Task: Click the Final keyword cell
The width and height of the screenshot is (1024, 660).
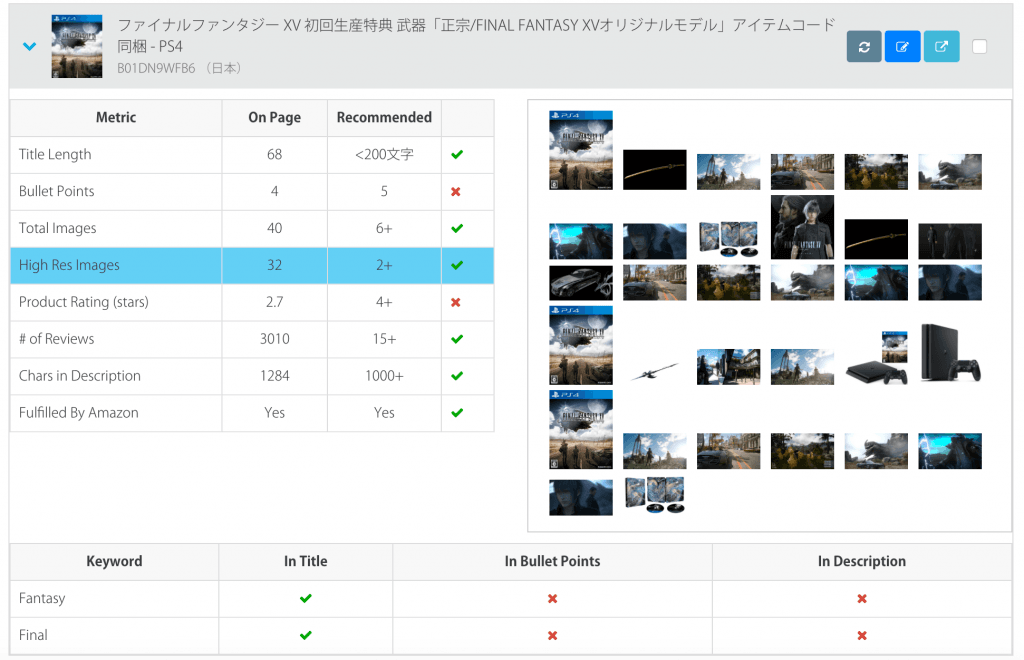Action: click(x=114, y=635)
